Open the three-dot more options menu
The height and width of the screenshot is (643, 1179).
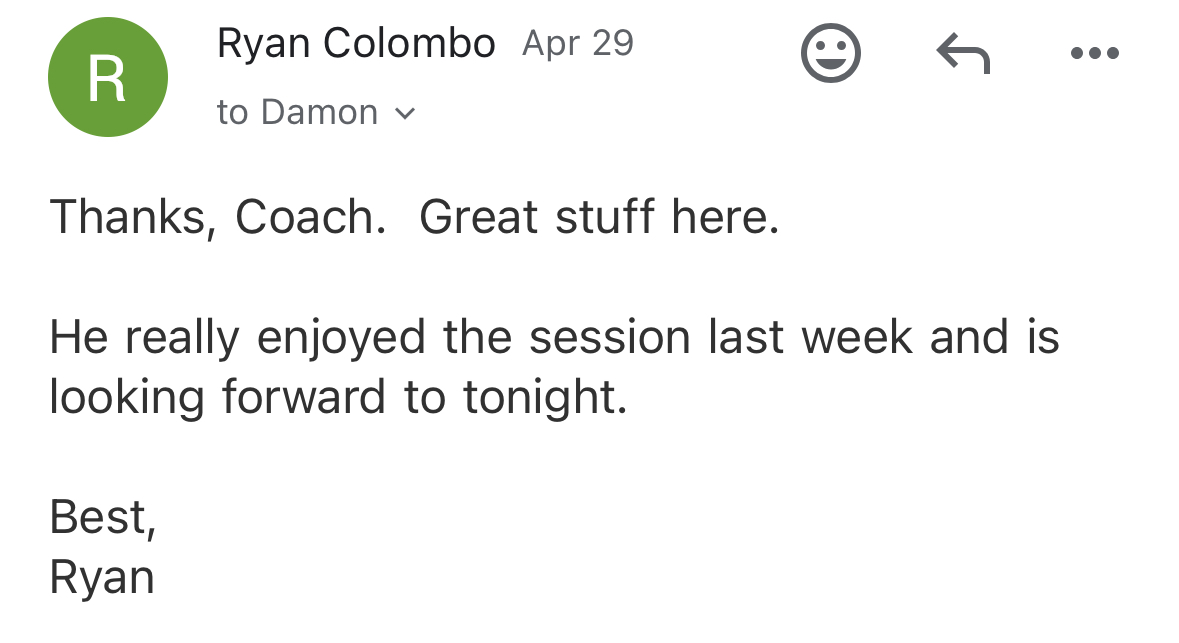pyautogui.click(x=1095, y=54)
